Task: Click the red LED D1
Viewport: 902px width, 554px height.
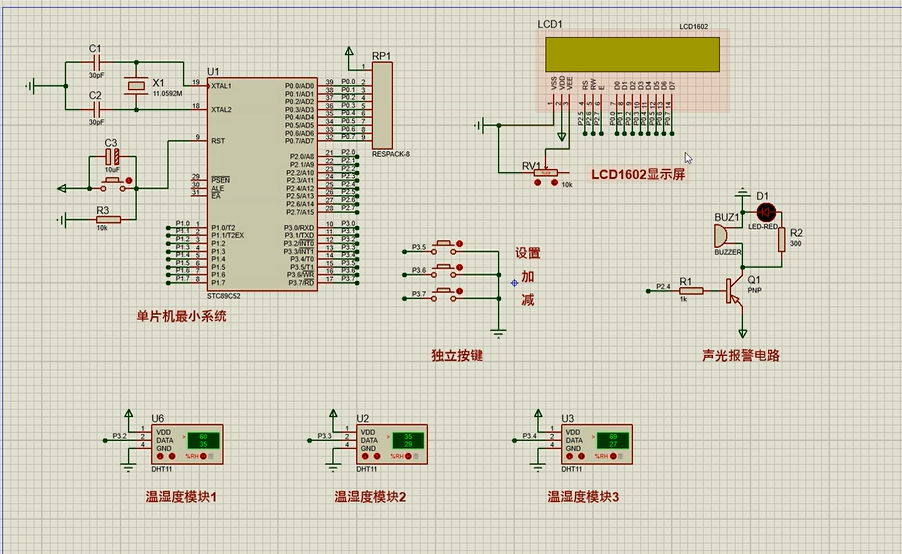Action: (767, 211)
